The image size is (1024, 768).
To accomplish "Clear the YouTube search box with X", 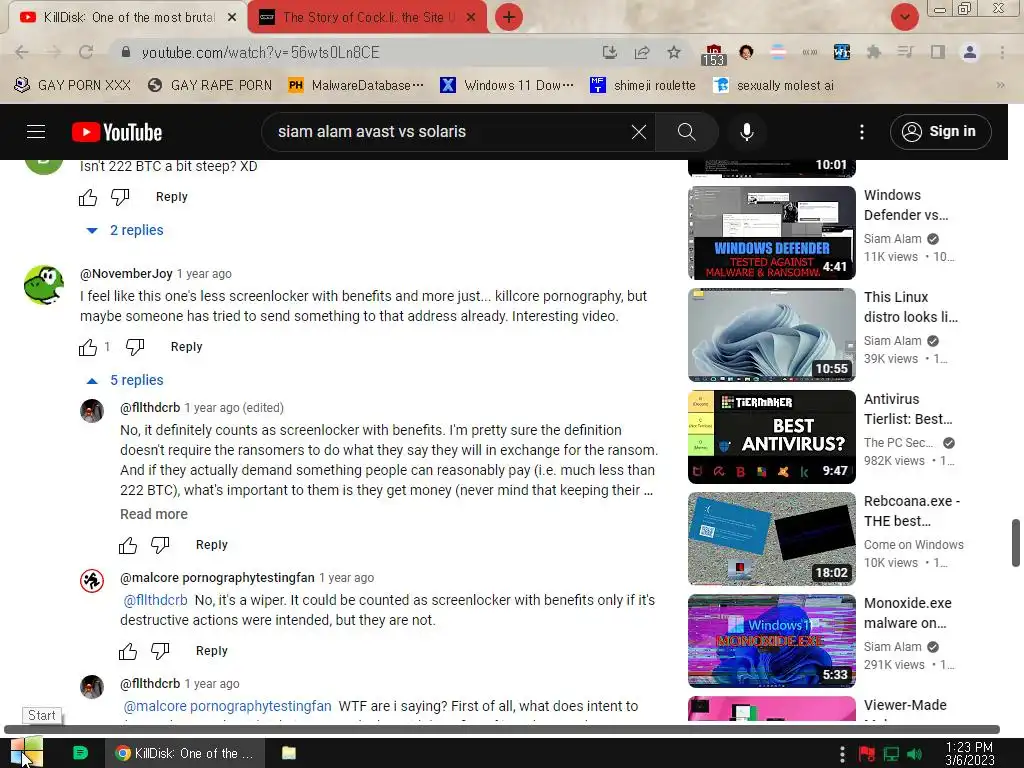I will tap(639, 132).
